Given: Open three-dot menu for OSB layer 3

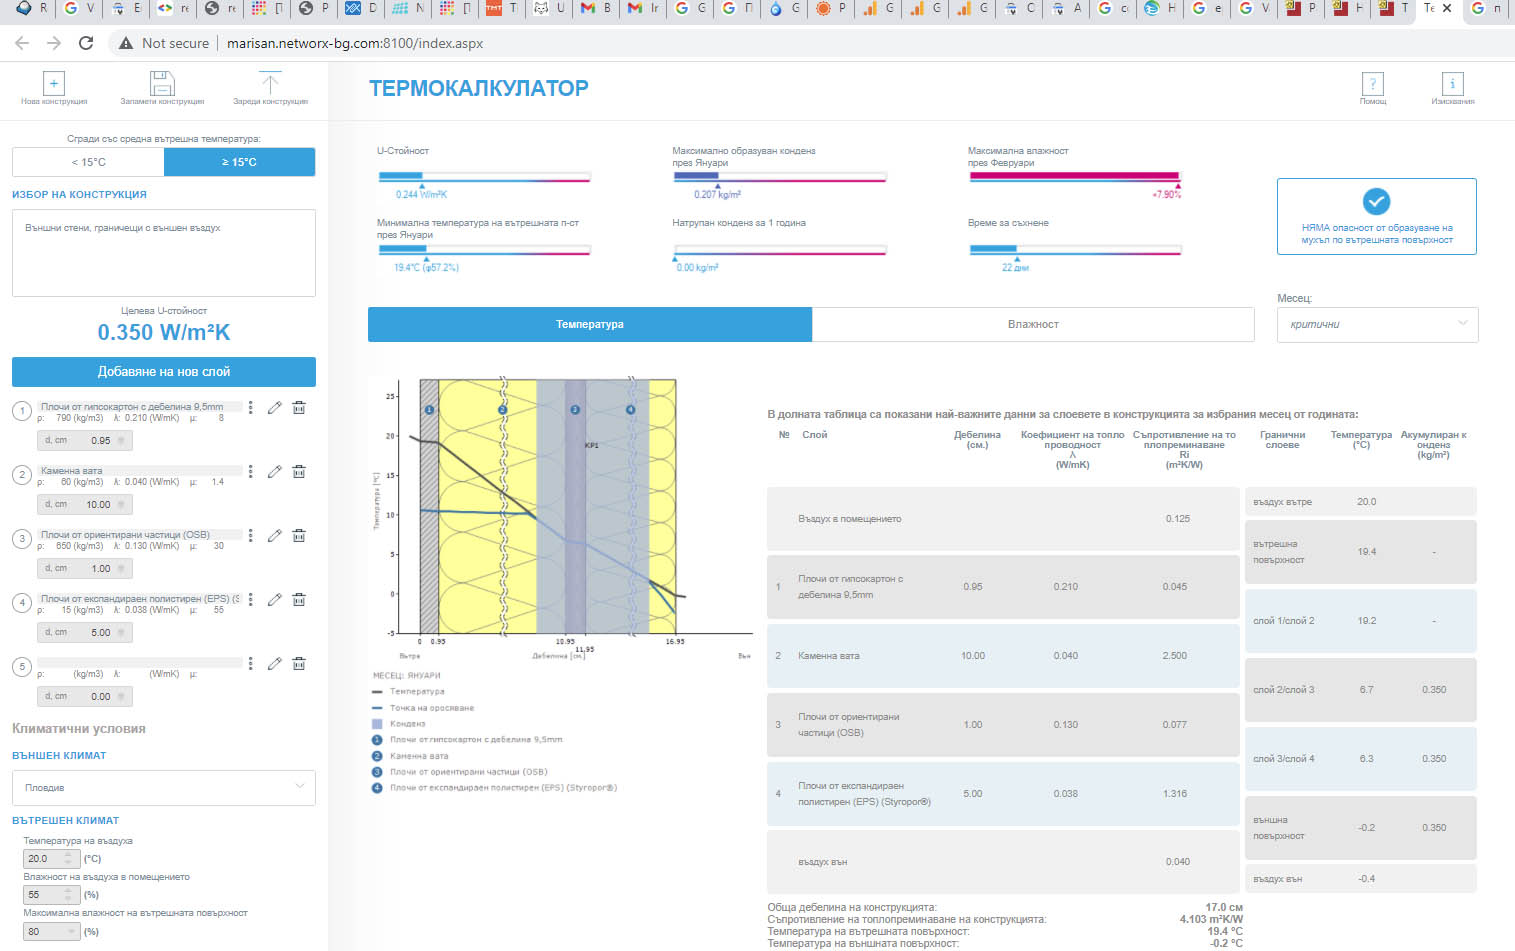Looking at the screenshot, I should click(x=251, y=536).
